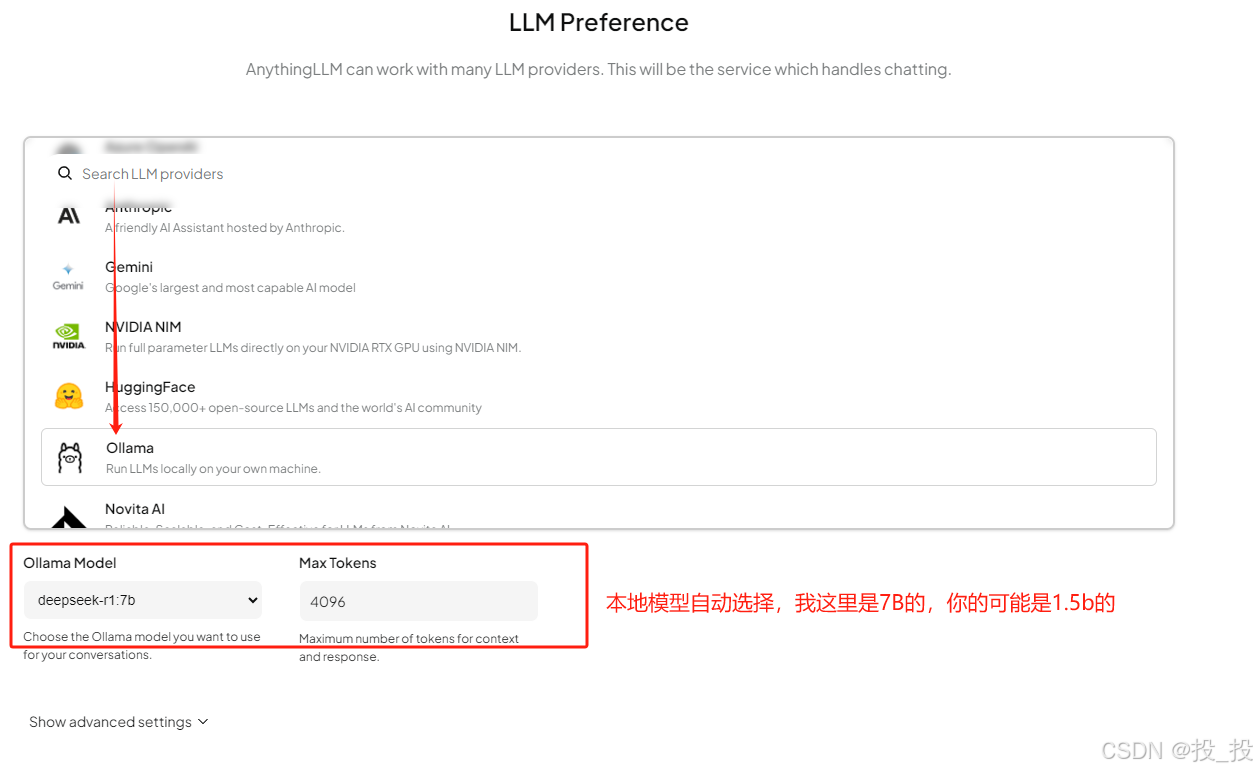Click the Max Tokens input field
This screenshot has width=1257, height=772.
pyautogui.click(x=418, y=601)
